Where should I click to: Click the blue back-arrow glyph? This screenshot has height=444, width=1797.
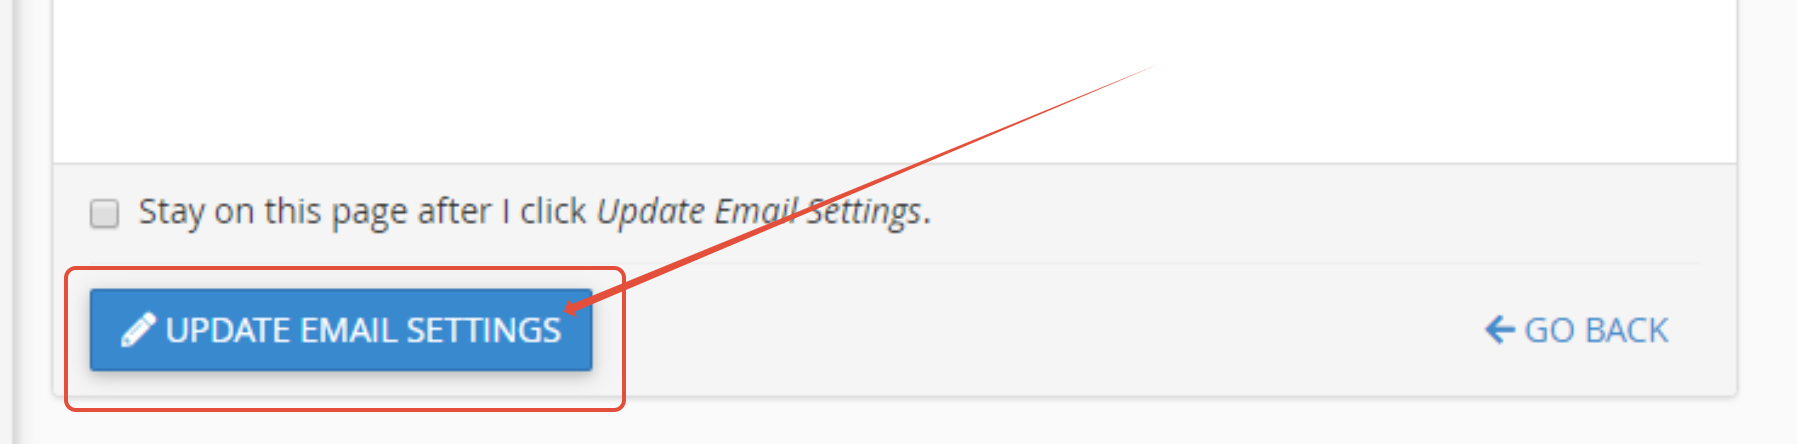1500,330
